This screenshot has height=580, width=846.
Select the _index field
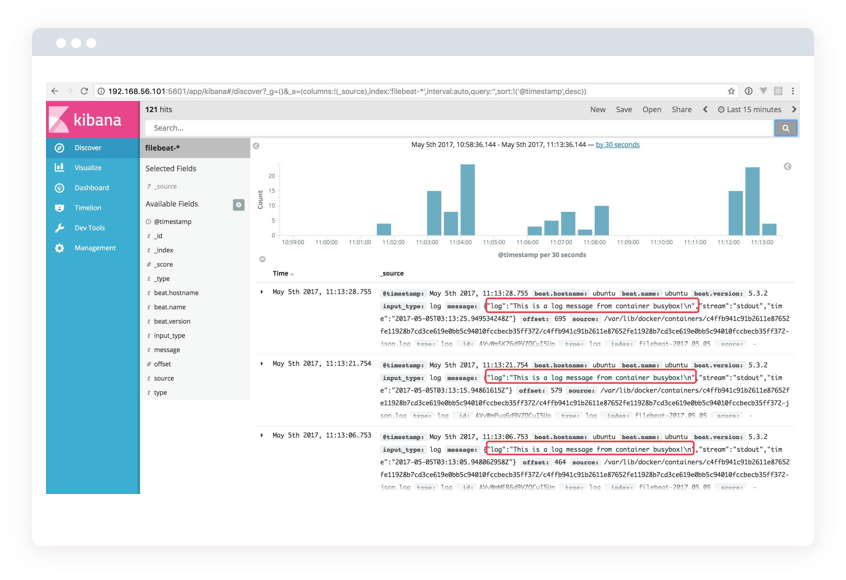pyautogui.click(x=163, y=250)
